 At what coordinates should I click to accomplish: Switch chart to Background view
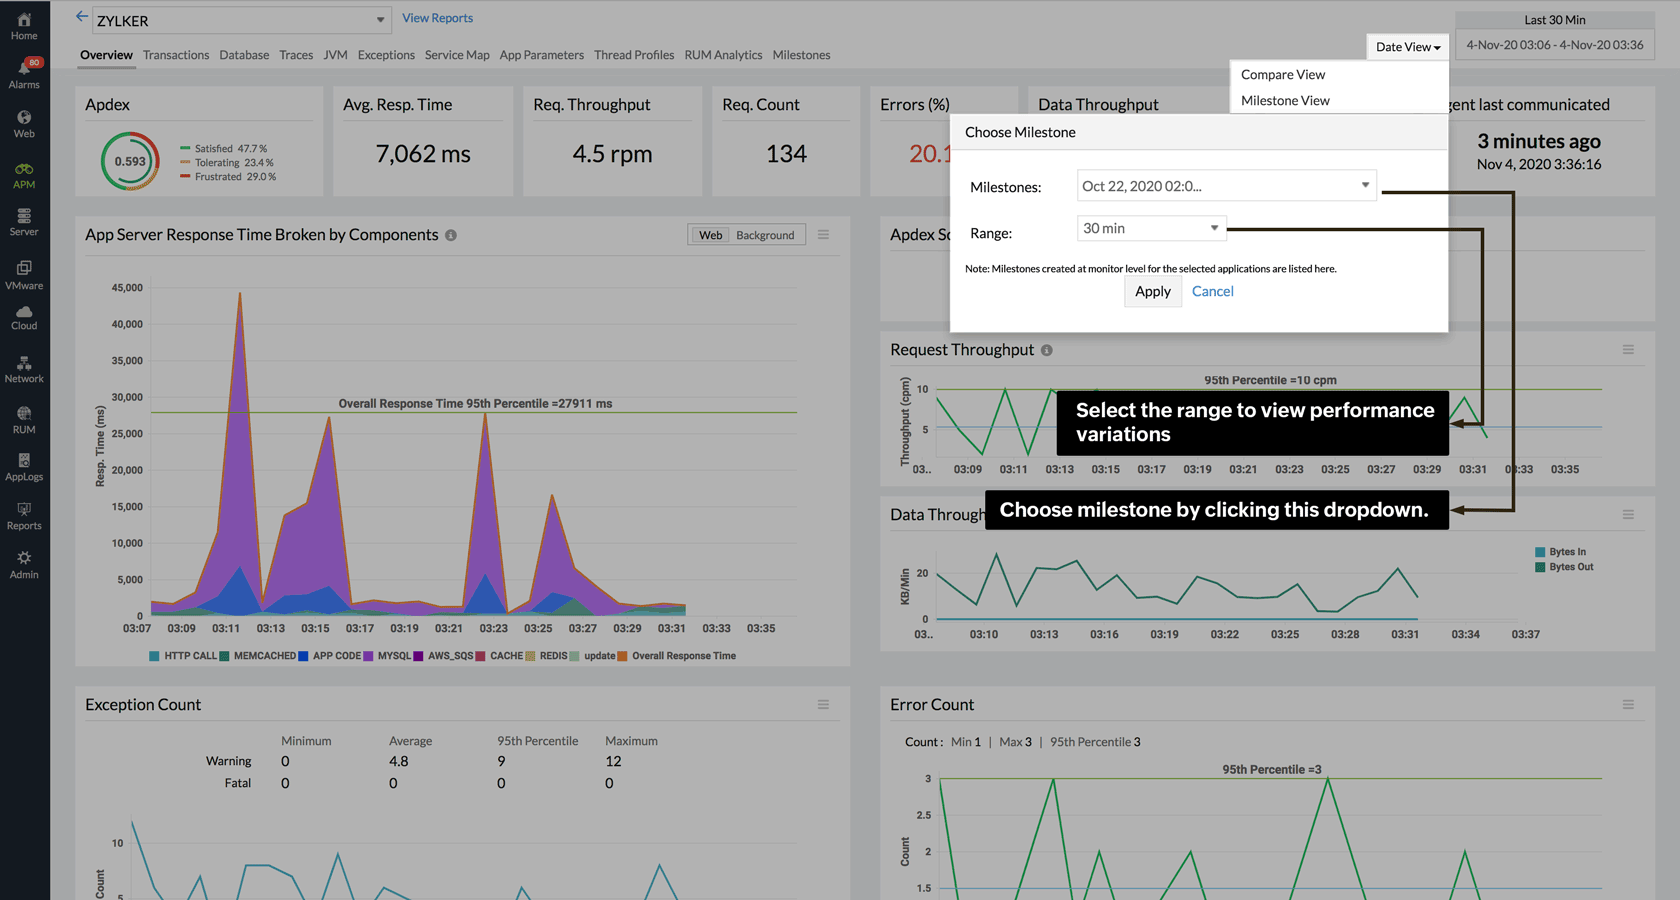pyautogui.click(x=765, y=235)
